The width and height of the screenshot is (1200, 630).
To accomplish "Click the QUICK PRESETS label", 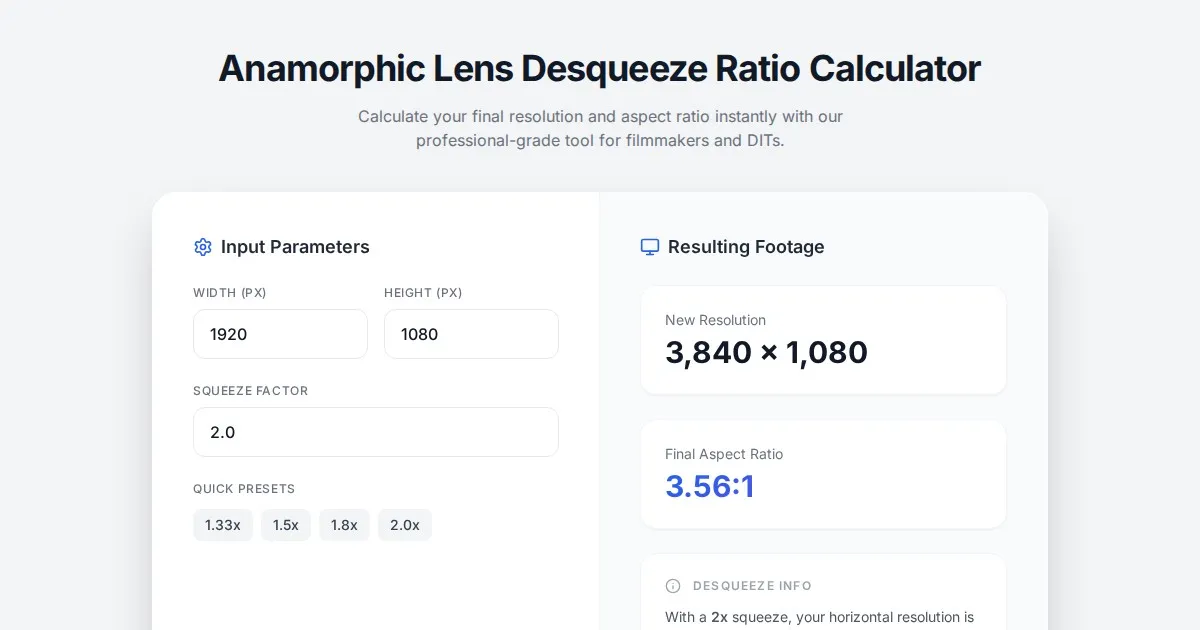I will click(x=244, y=489).
